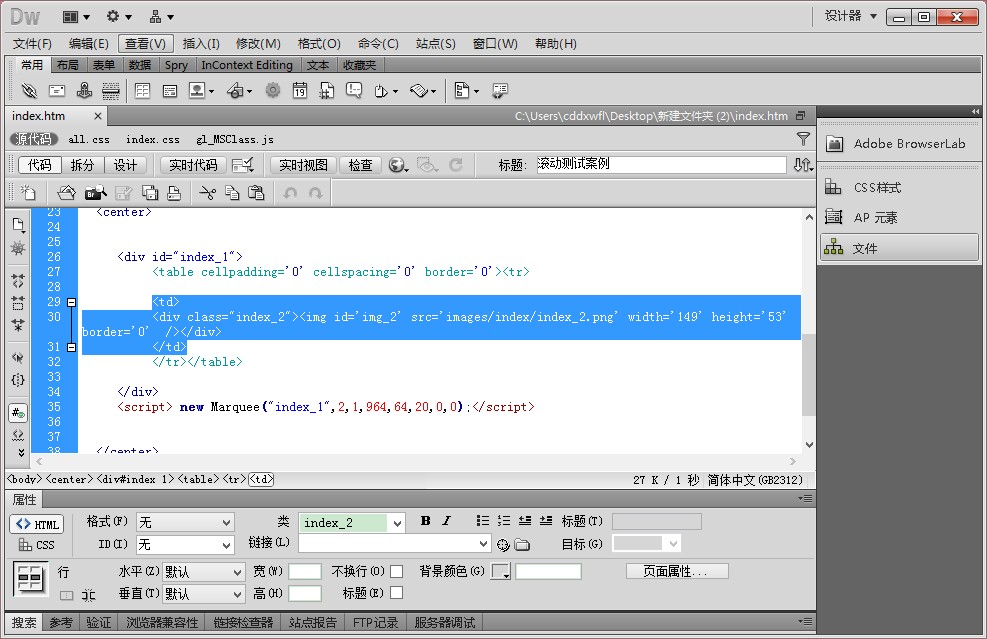Click the Save All icon
Viewport: 987px width, 639px height.
[150, 193]
